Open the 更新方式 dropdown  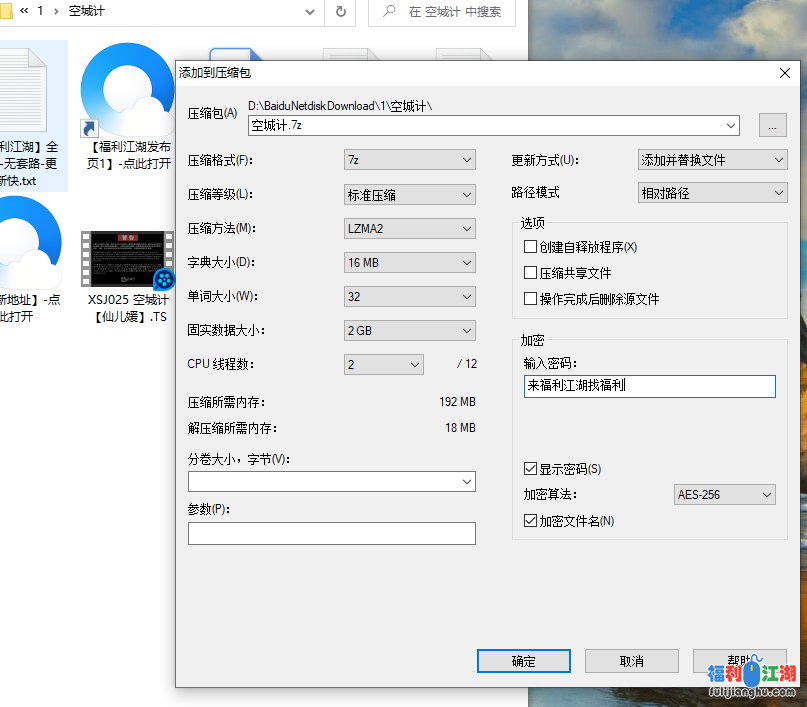click(712, 160)
